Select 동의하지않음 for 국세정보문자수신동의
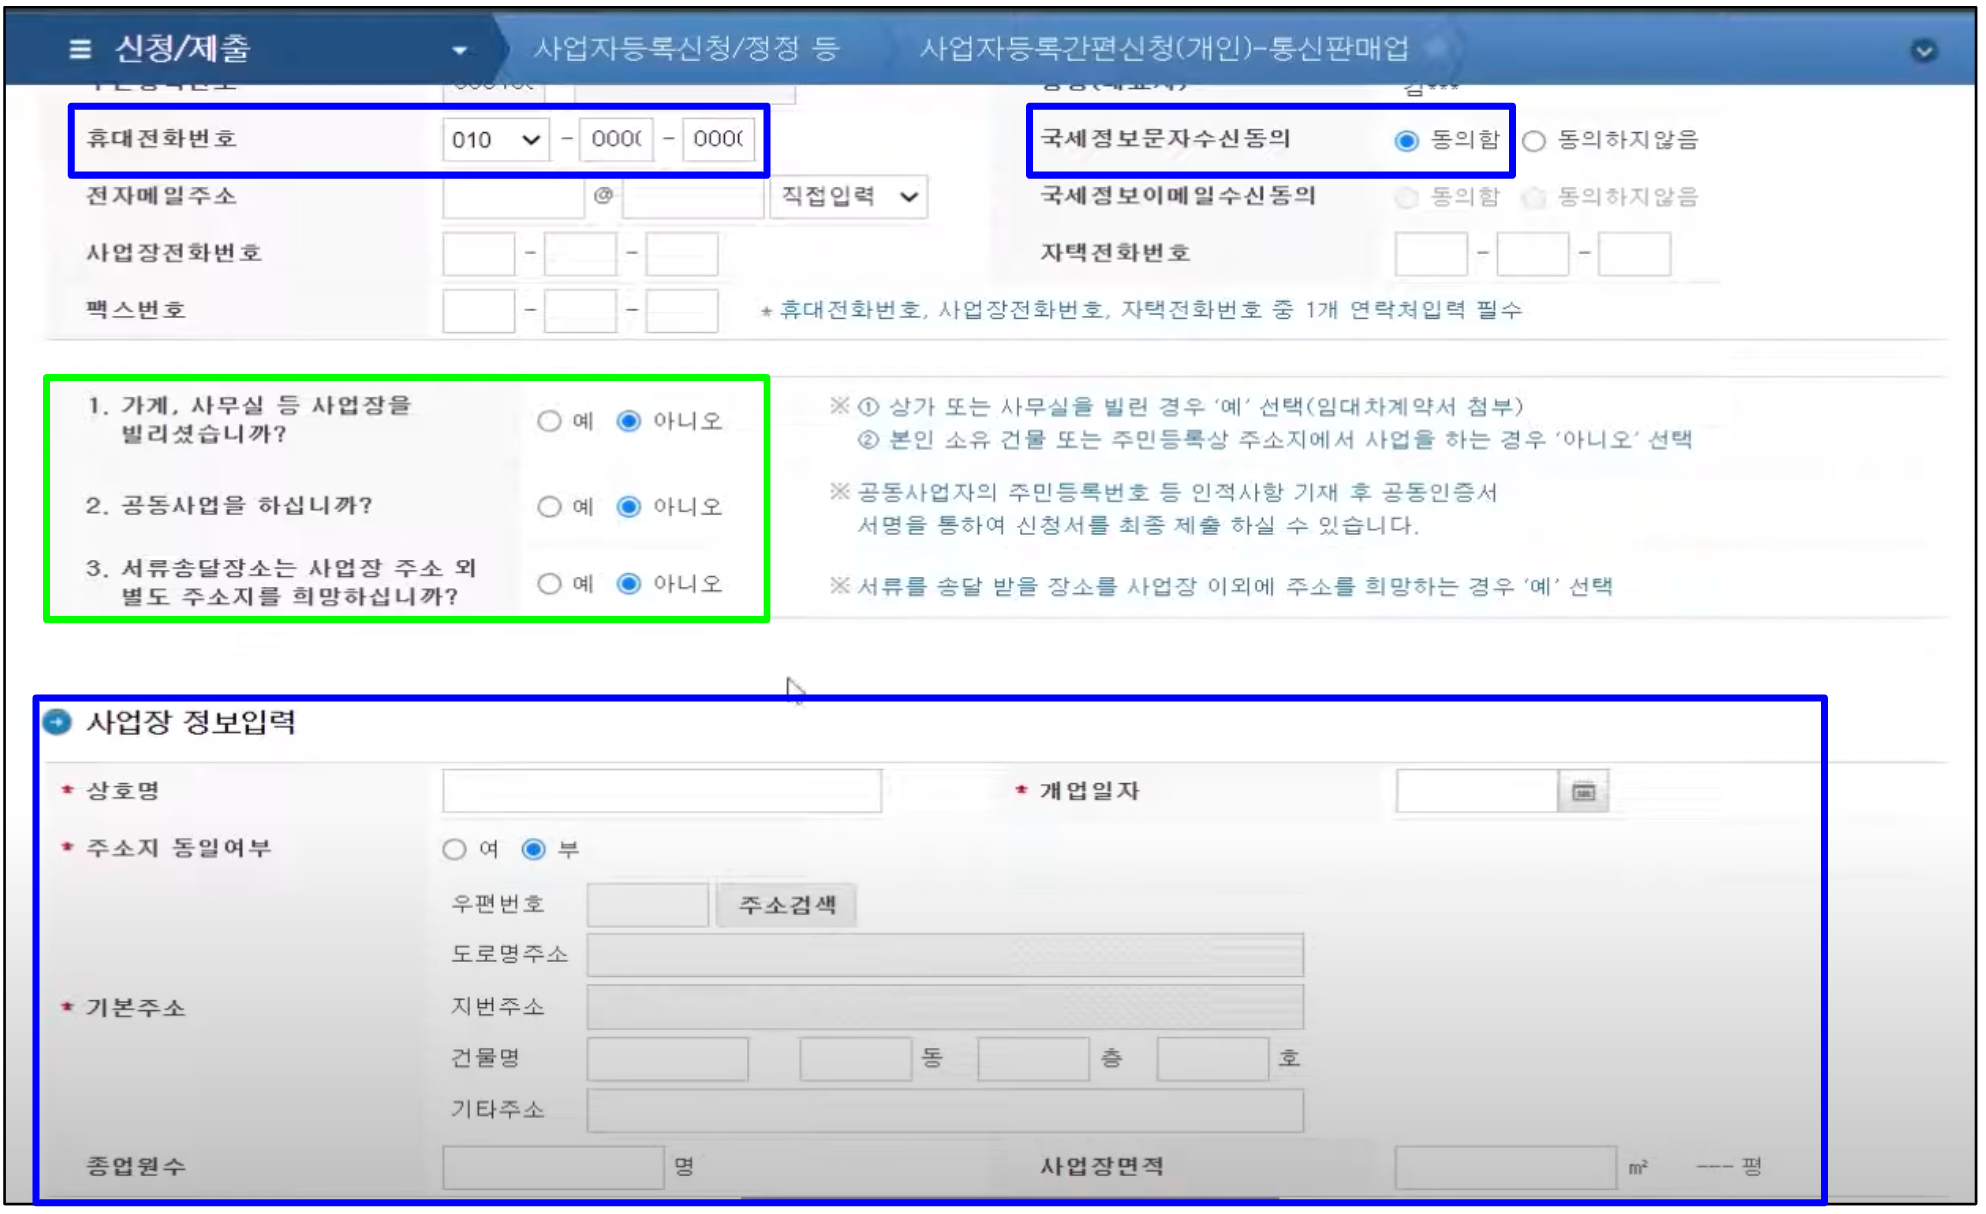The image size is (1986, 1214). click(1534, 141)
